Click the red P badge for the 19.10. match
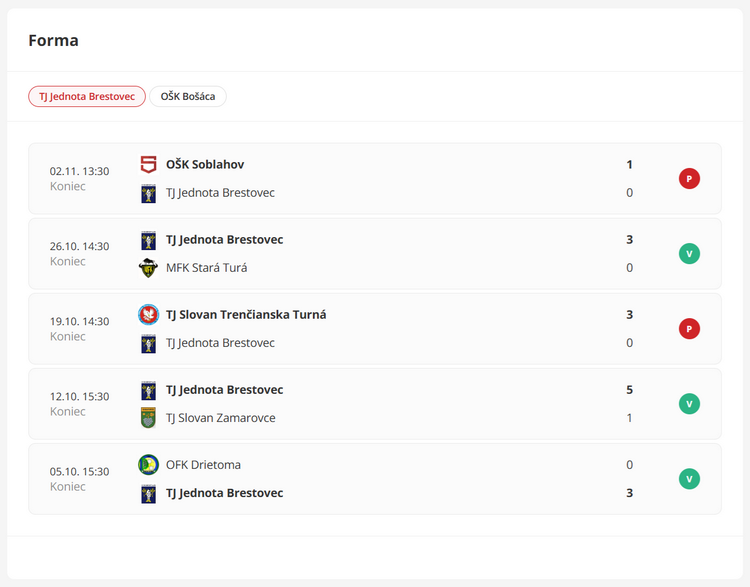 coord(689,329)
